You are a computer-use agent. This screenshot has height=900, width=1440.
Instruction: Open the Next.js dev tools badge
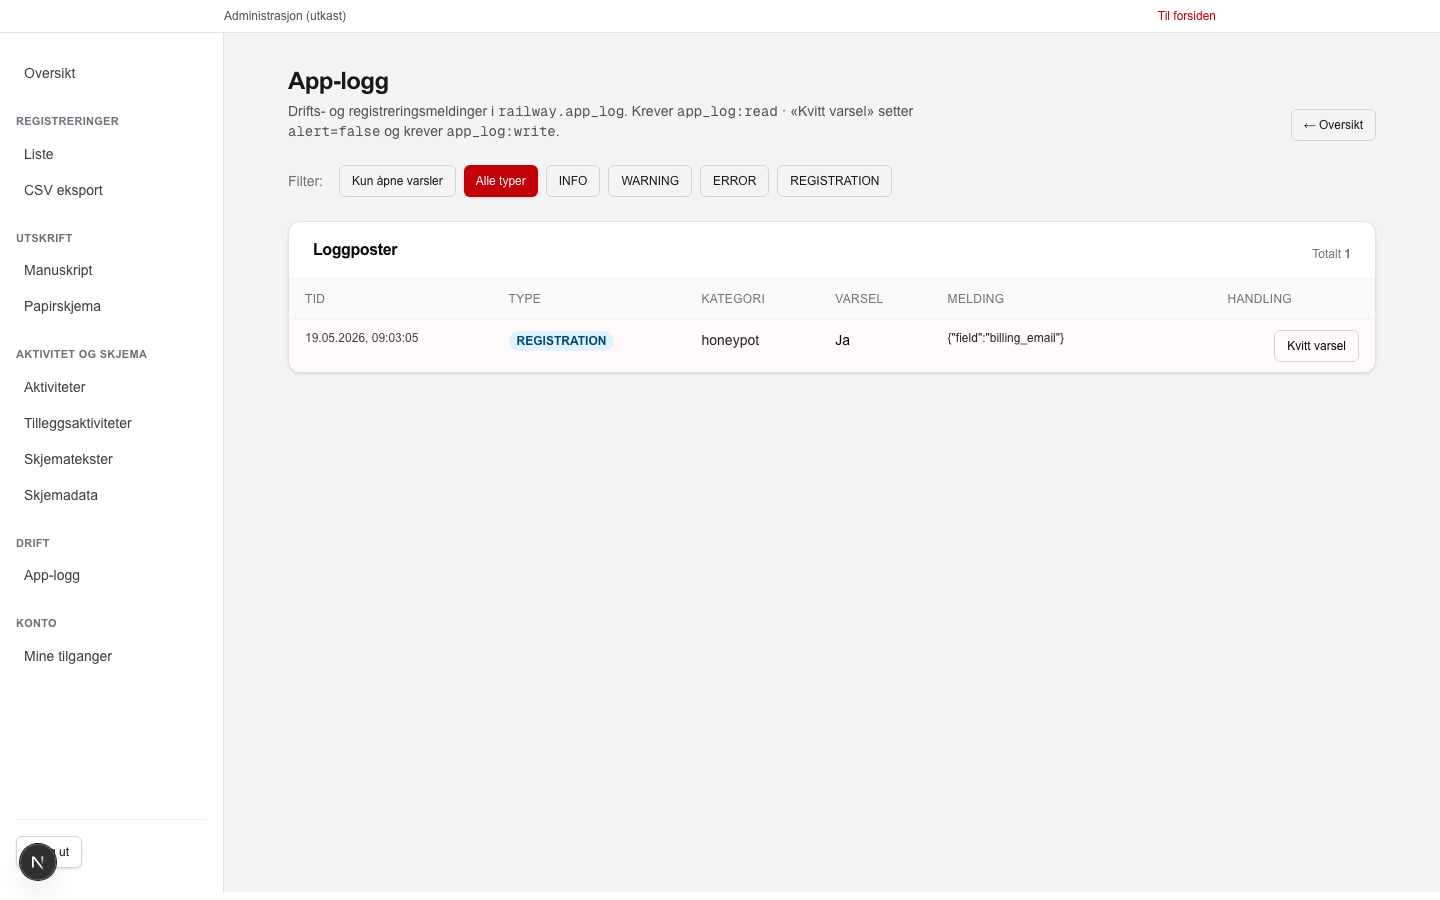[x=38, y=862]
